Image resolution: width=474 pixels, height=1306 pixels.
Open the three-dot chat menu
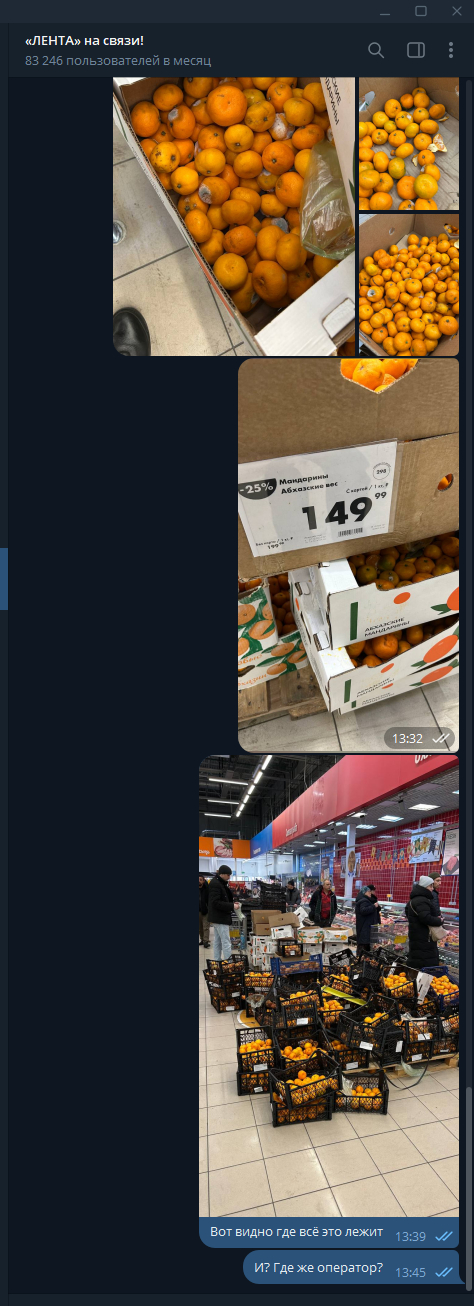pos(452,50)
